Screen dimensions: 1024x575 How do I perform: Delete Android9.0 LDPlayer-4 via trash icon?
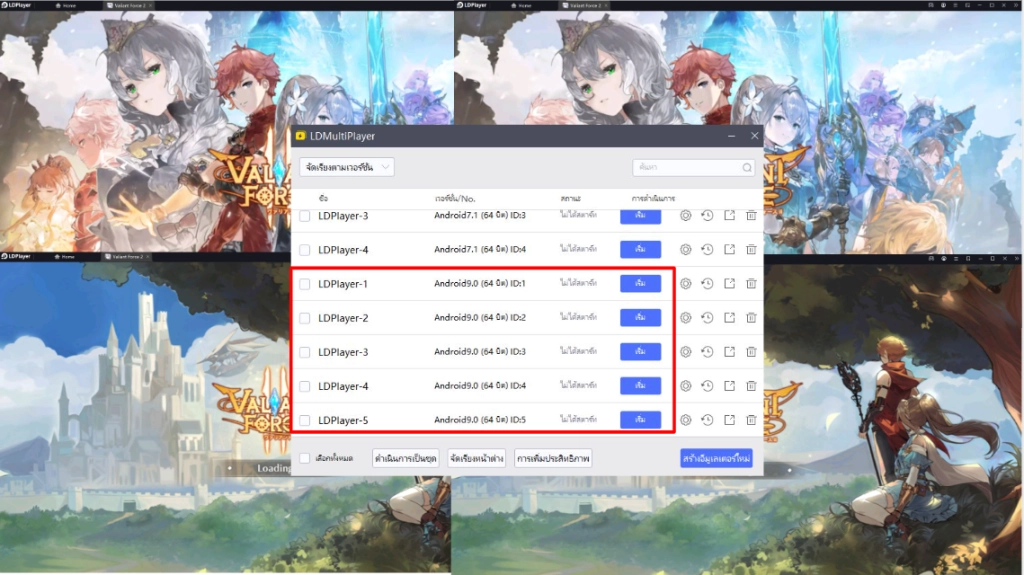(751, 386)
